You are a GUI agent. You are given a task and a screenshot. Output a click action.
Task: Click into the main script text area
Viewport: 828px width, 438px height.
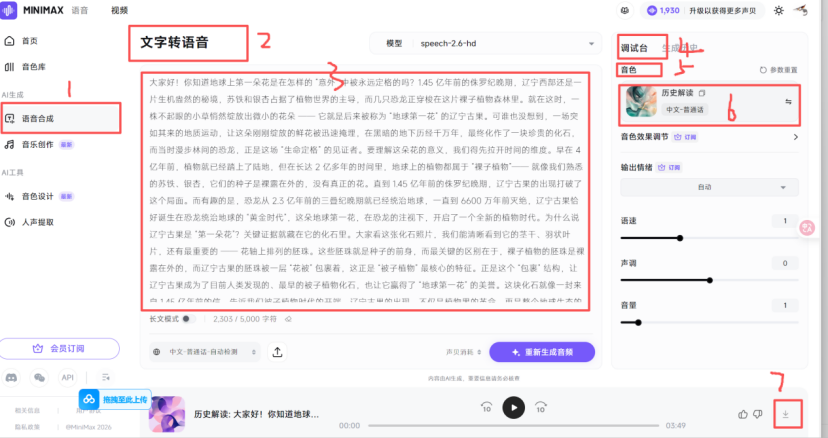coord(365,191)
